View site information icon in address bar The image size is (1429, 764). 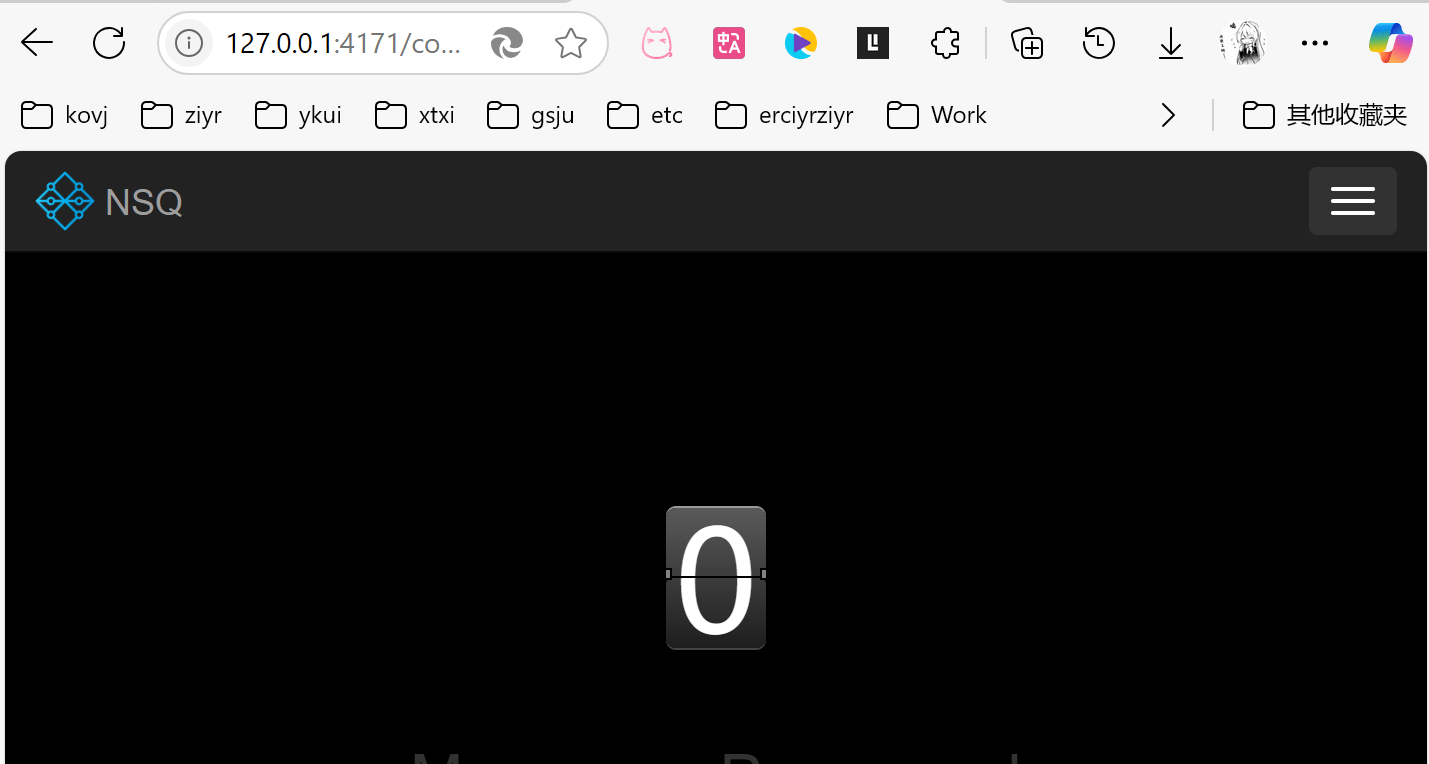(189, 43)
